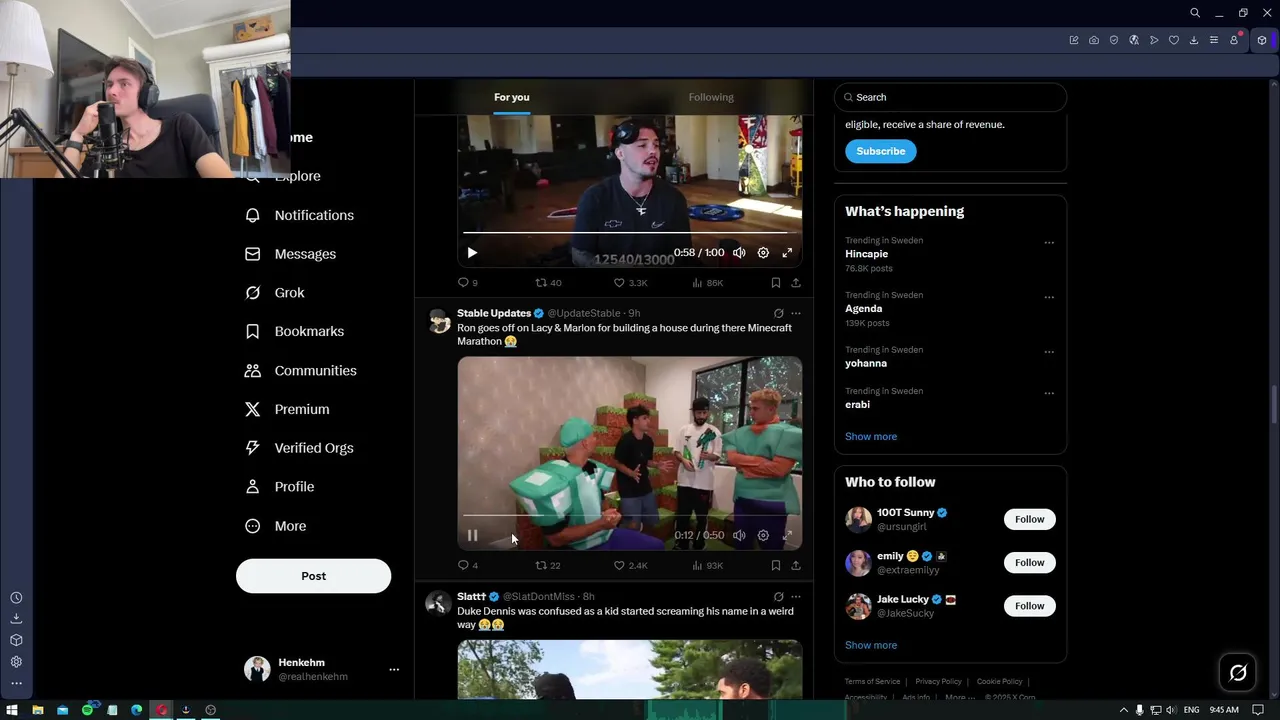This screenshot has width=1280, height=720.
Task: Open Verified Orgs
Action: (299, 448)
